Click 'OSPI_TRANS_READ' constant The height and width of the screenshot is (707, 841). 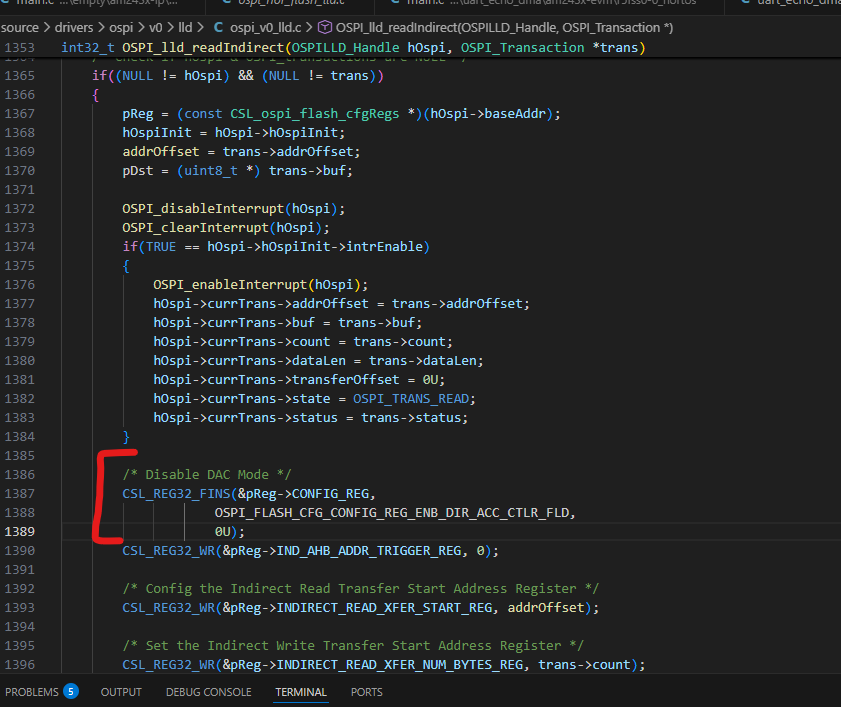point(411,399)
